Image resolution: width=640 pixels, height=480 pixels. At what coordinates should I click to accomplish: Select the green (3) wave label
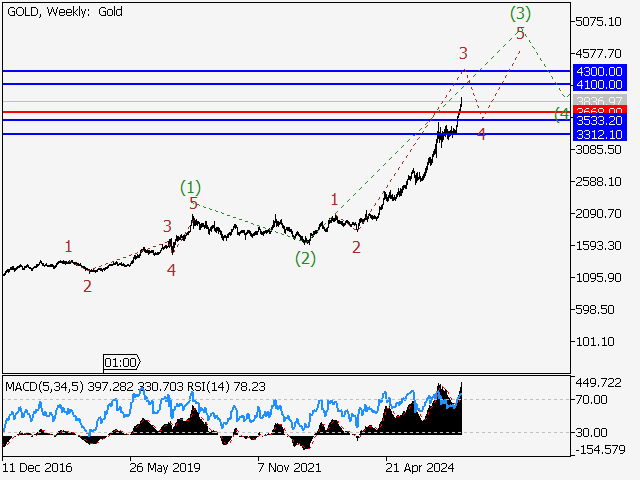pos(520,13)
